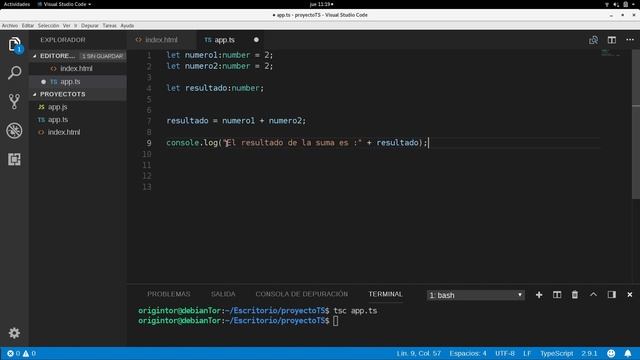
Task: Select app.ts under open editors
Action: pos(78,82)
